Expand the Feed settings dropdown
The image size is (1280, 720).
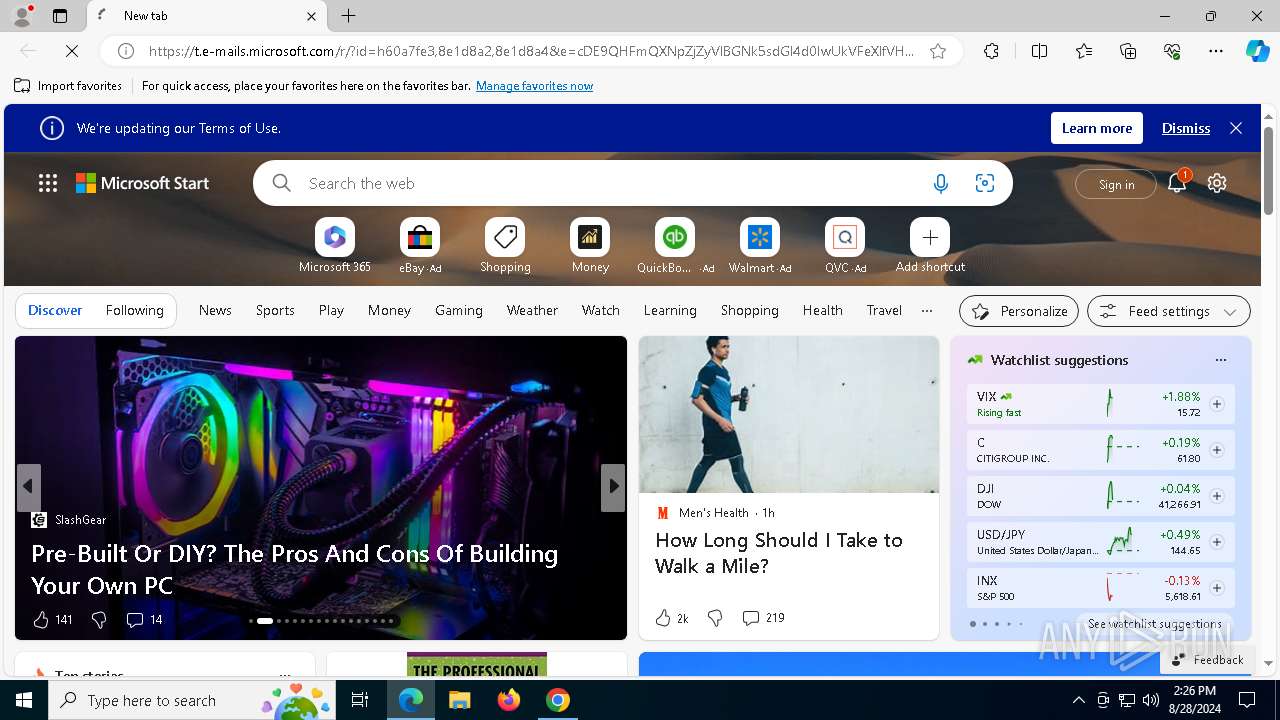(1168, 311)
